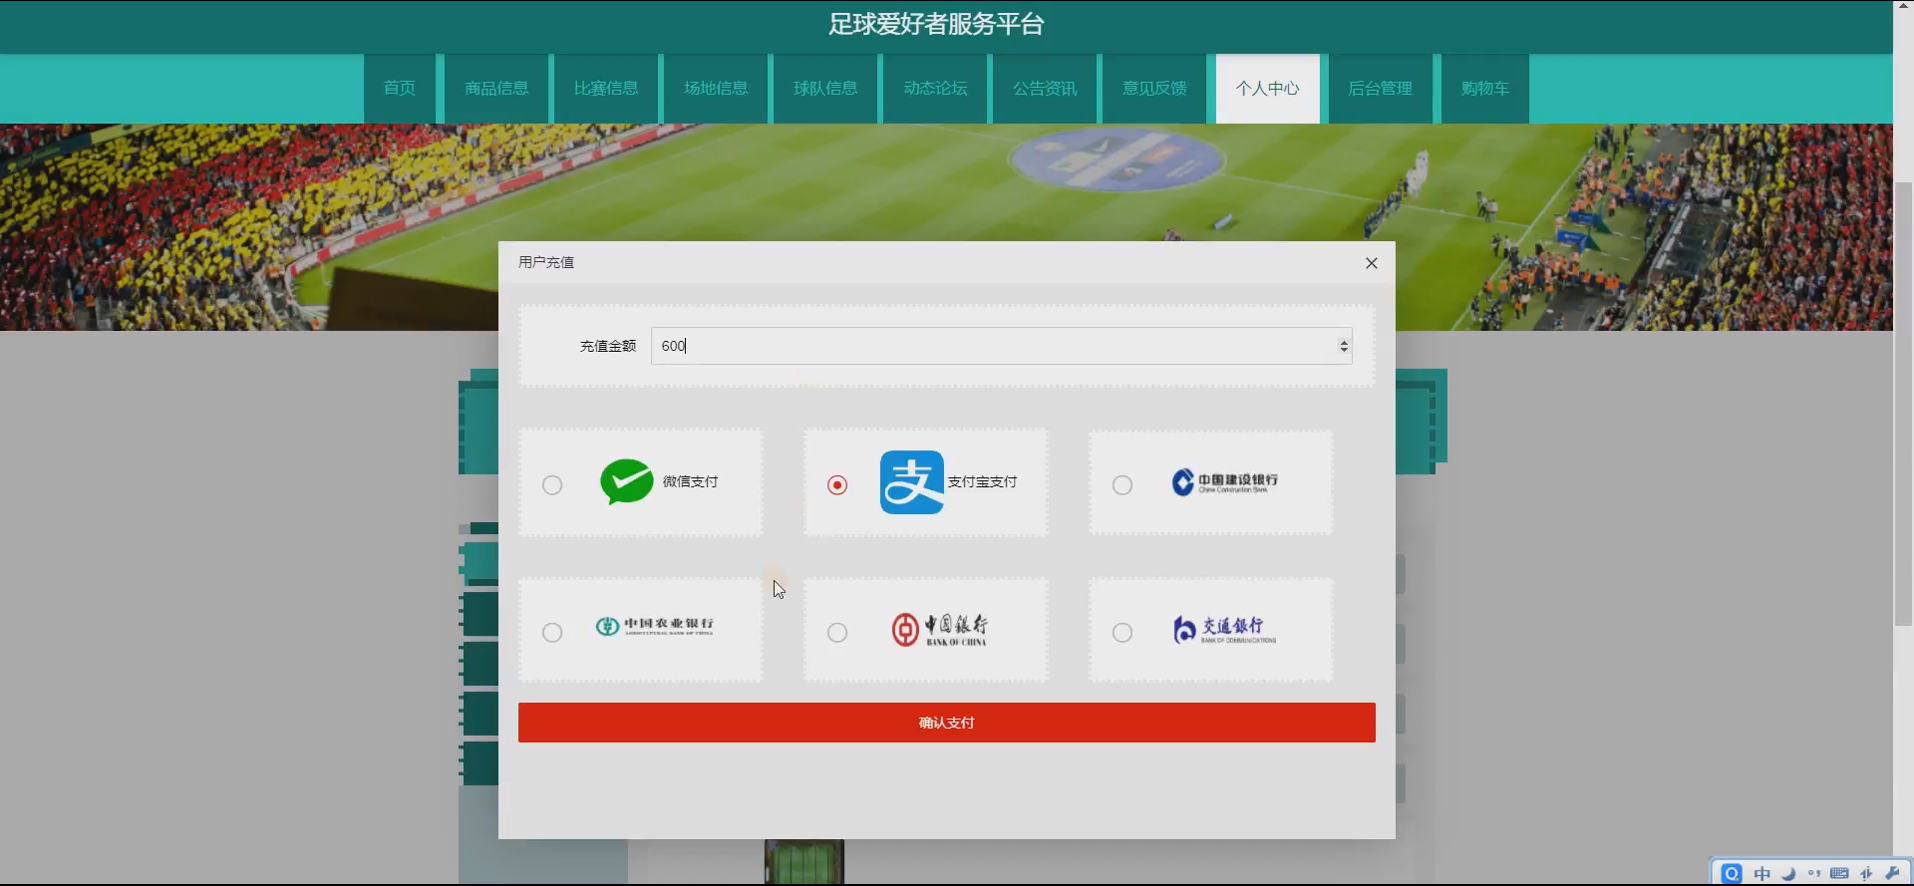Image resolution: width=1914 pixels, height=886 pixels.
Task: Click the page vertical scrollbar thumb
Action: [1903, 404]
